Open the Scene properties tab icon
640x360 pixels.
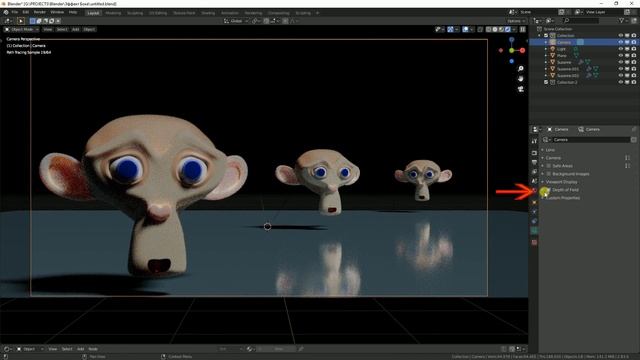pyautogui.click(x=534, y=181)
